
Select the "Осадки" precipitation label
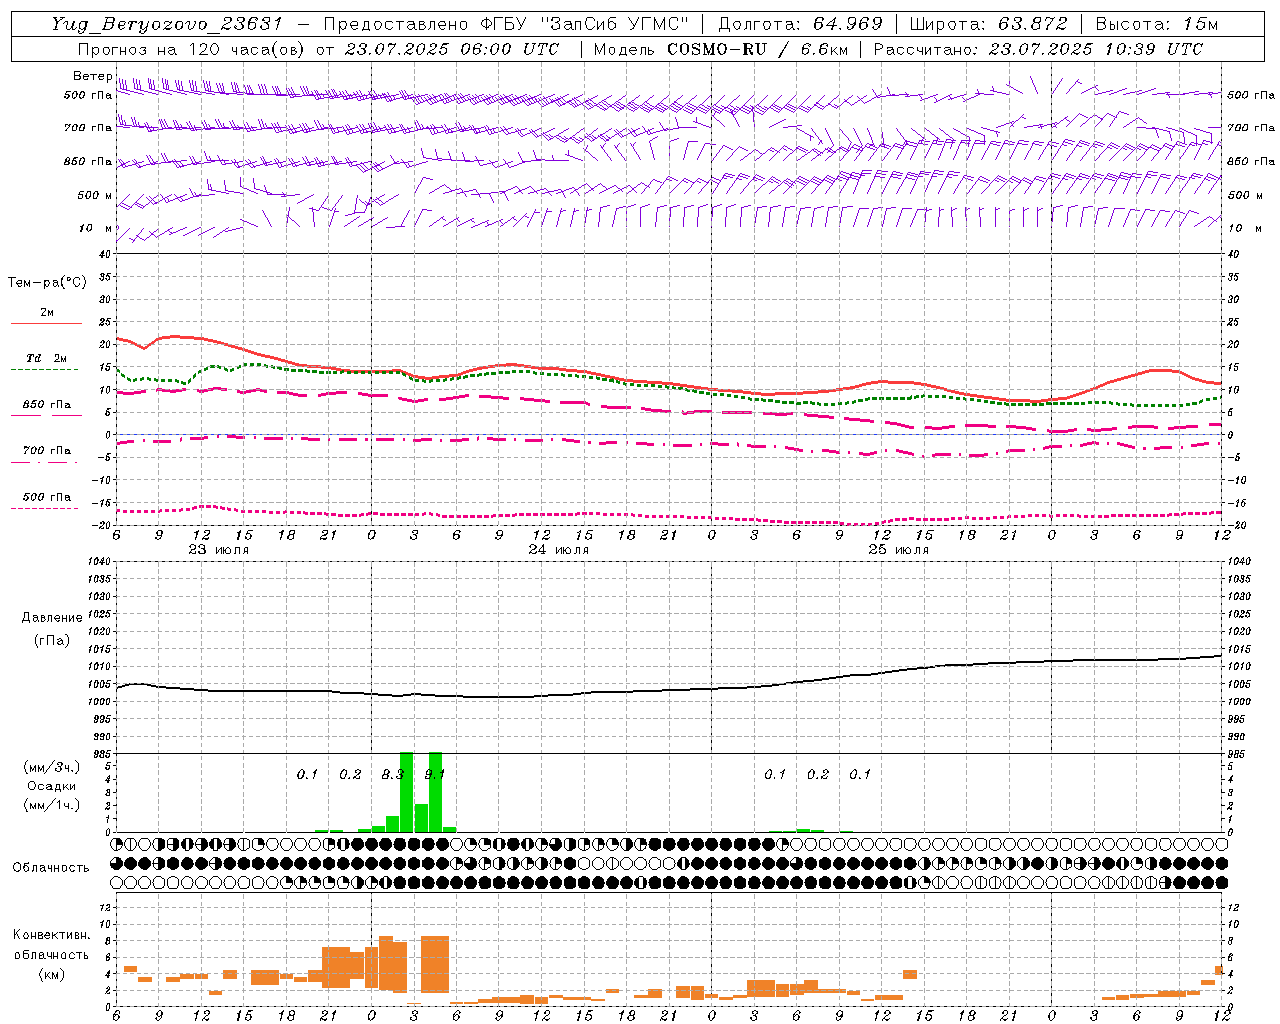(52, 786)
